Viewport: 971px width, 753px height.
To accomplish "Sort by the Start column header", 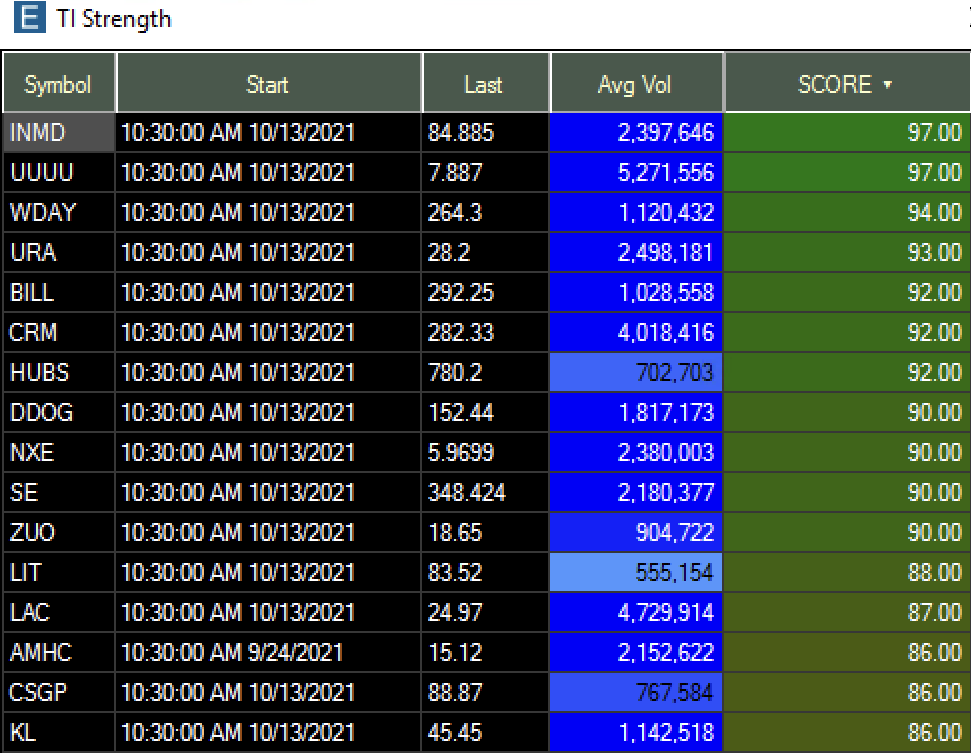I will pyautogui.click(x=268, y=83).
